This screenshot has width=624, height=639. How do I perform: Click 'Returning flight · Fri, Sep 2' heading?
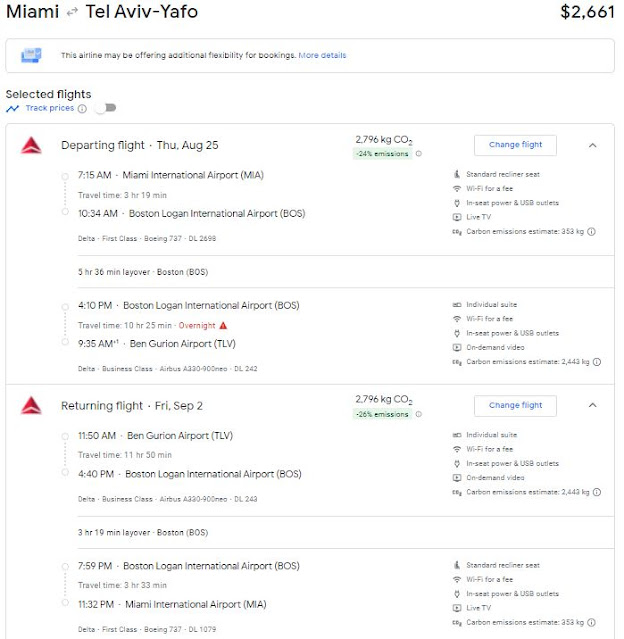click(132, 405)
